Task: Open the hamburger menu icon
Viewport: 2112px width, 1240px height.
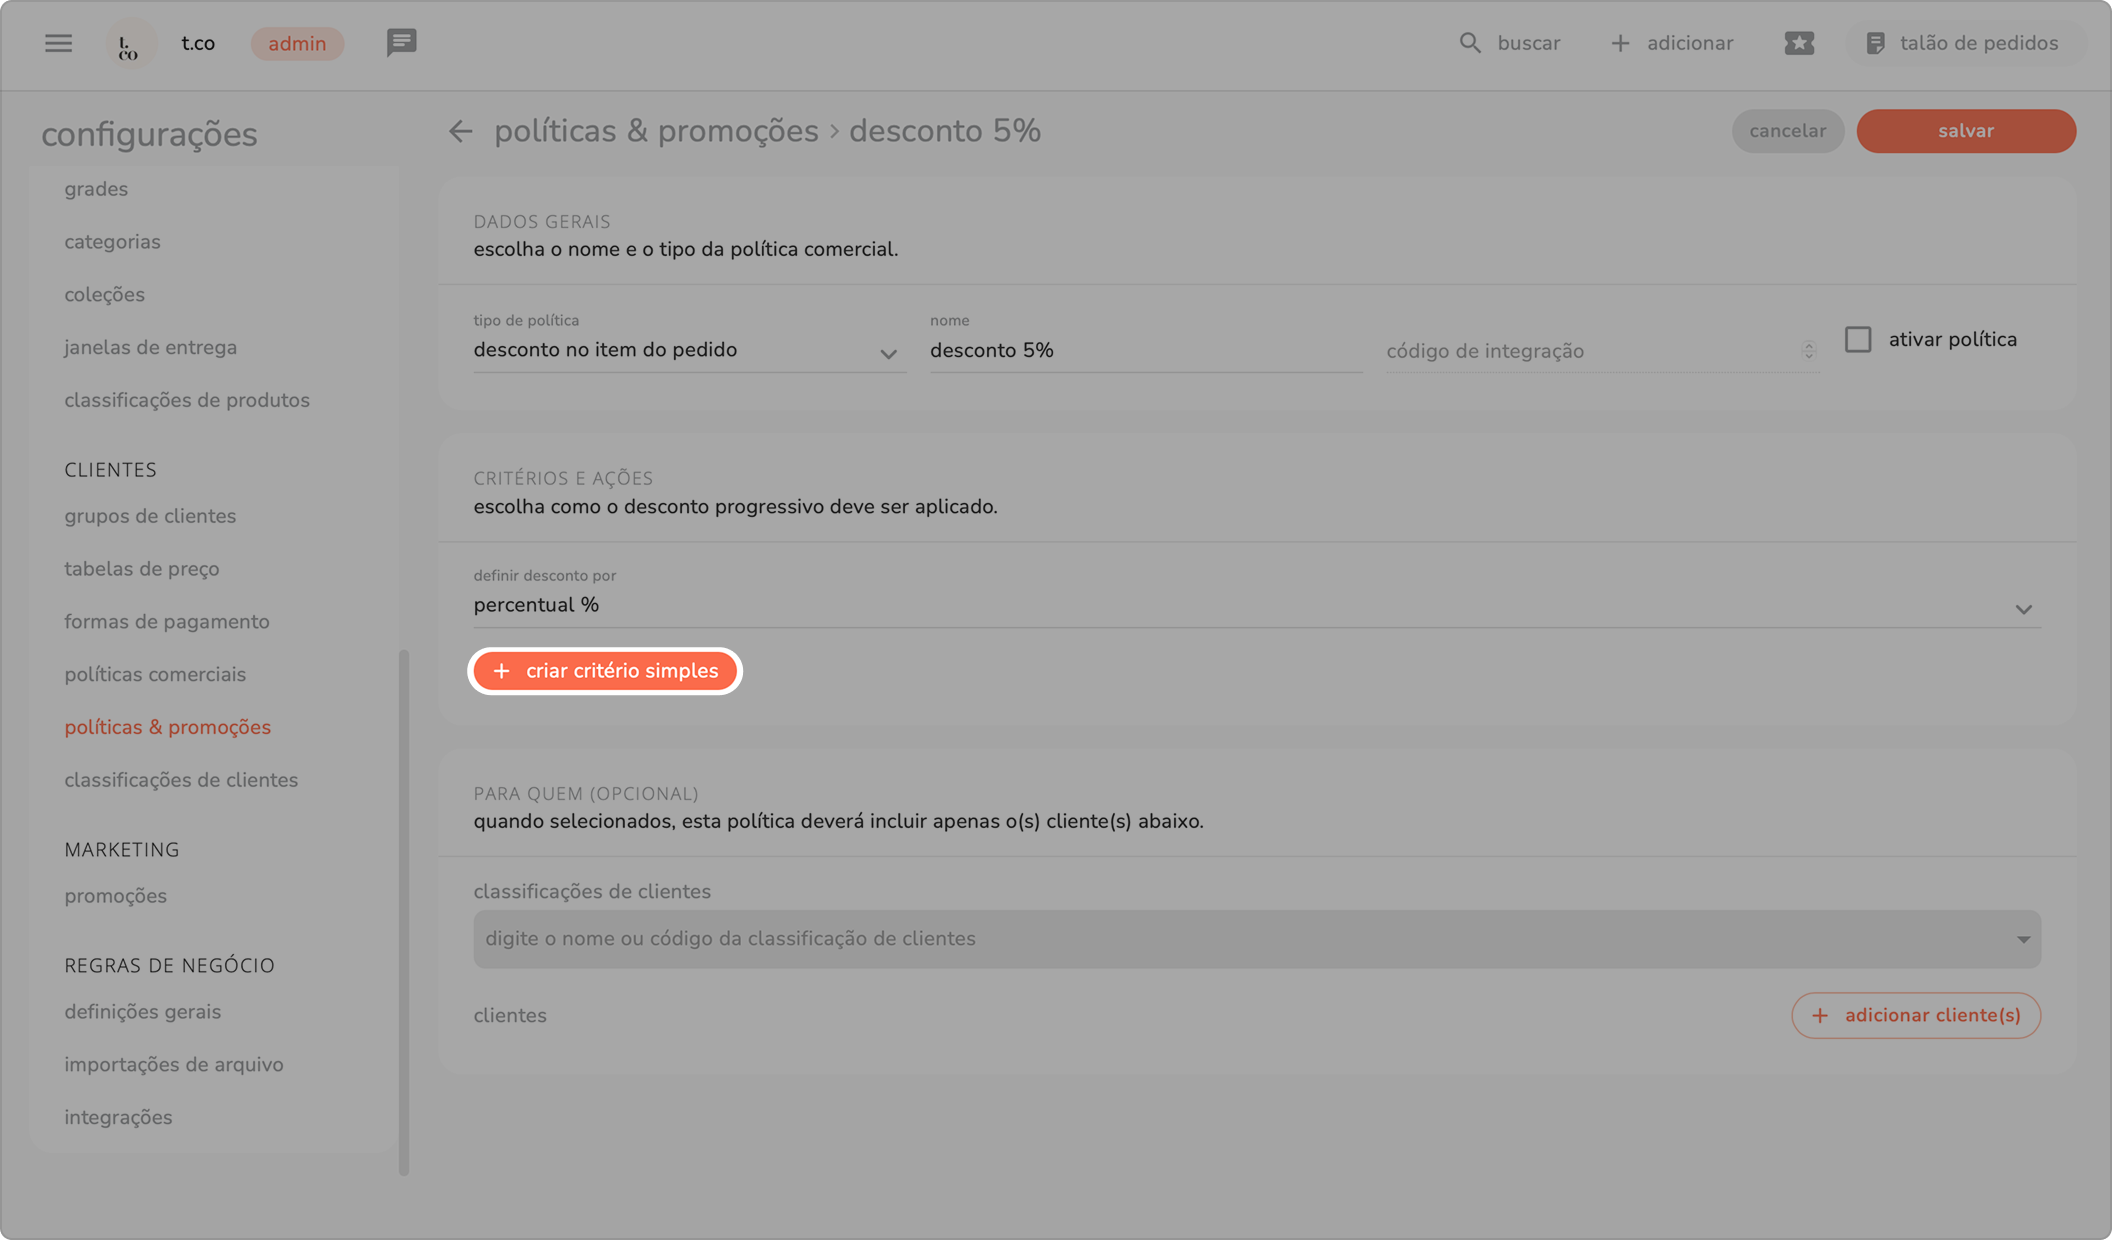Action: coord(58,43)
